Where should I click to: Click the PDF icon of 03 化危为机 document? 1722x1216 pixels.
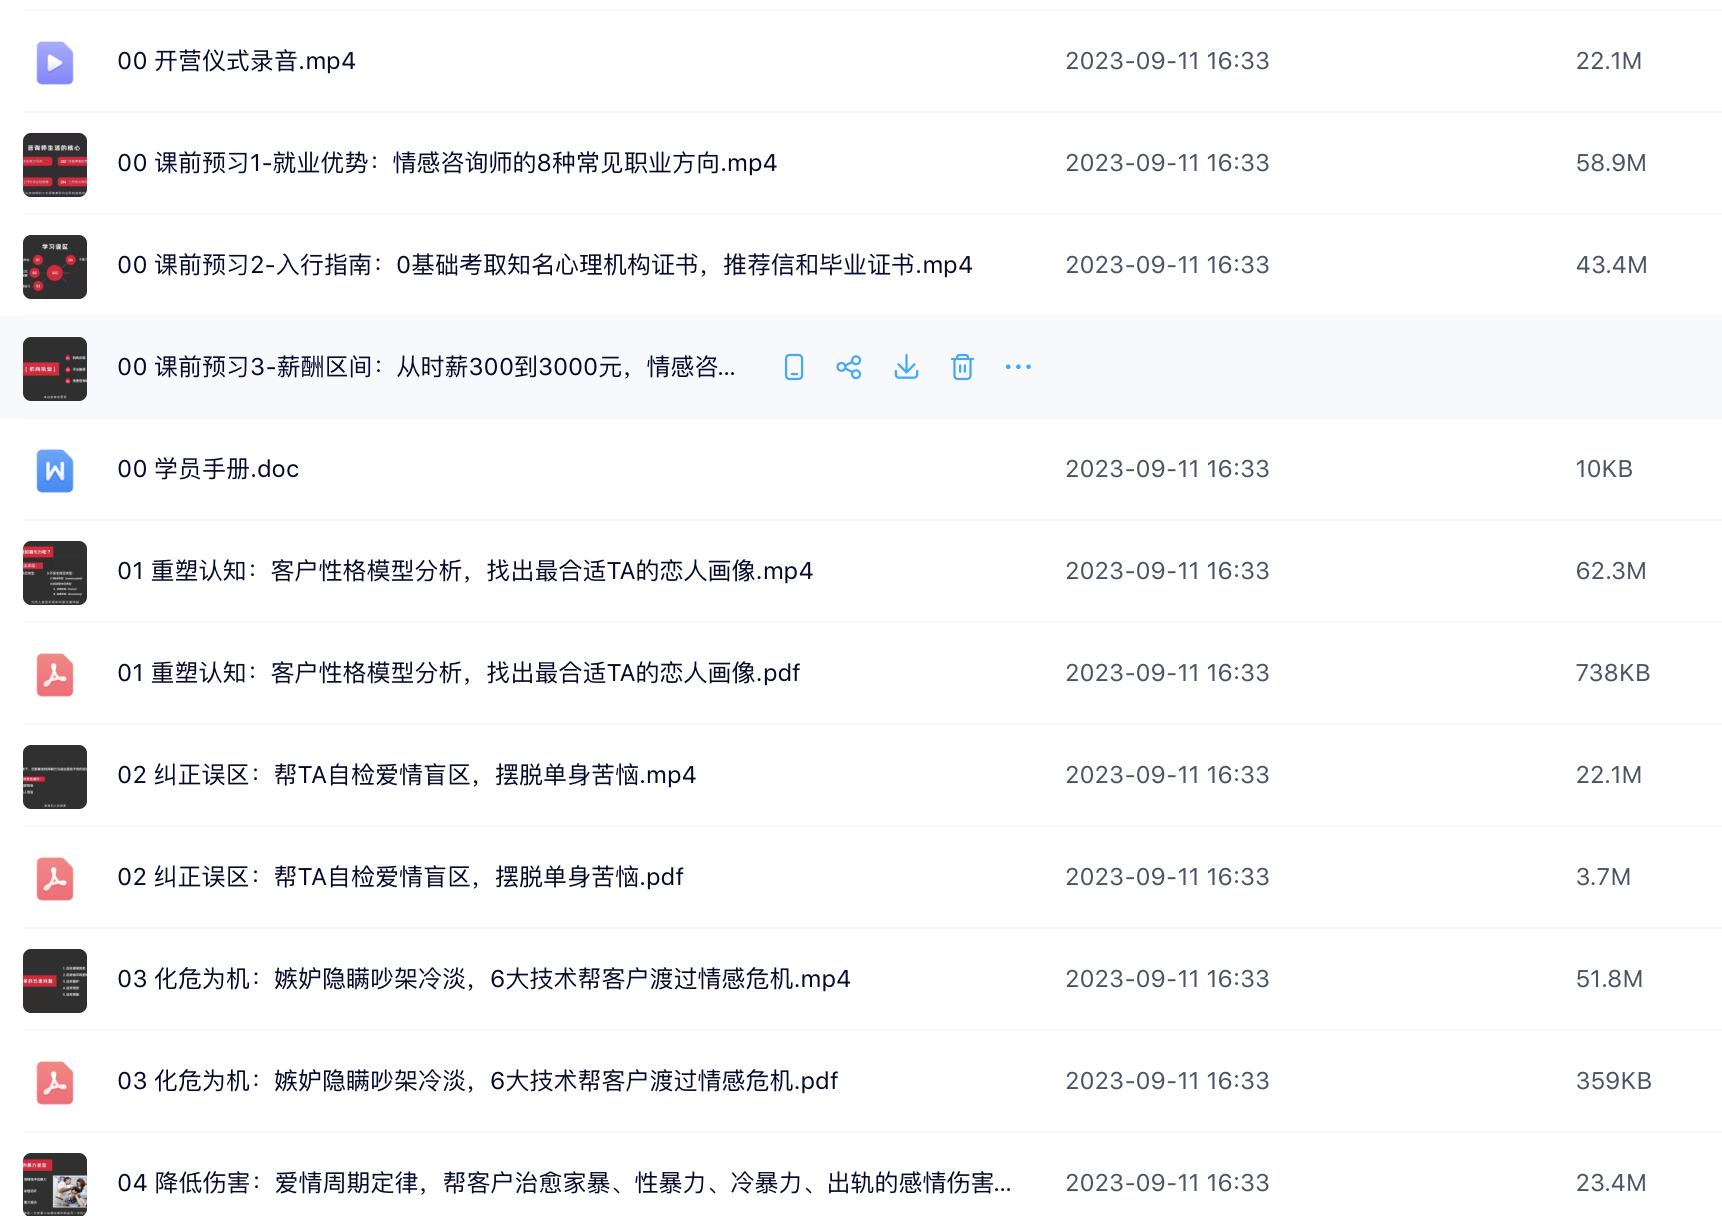point(55,1082)
